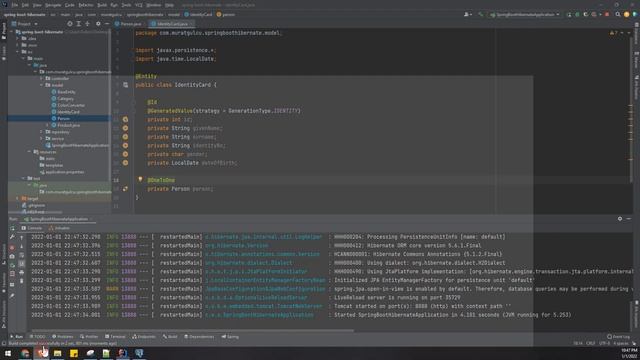Hide the Project panel with minus icon
Viewport: 640px width, 360px height.
pos(107,24)
